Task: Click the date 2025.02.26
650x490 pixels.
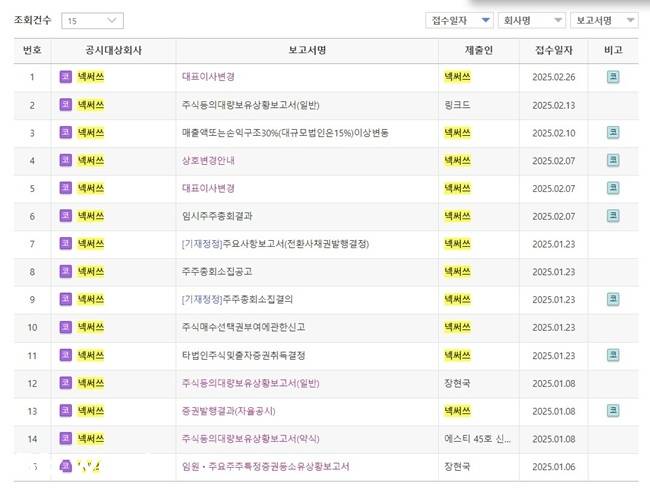Action: 554,77
